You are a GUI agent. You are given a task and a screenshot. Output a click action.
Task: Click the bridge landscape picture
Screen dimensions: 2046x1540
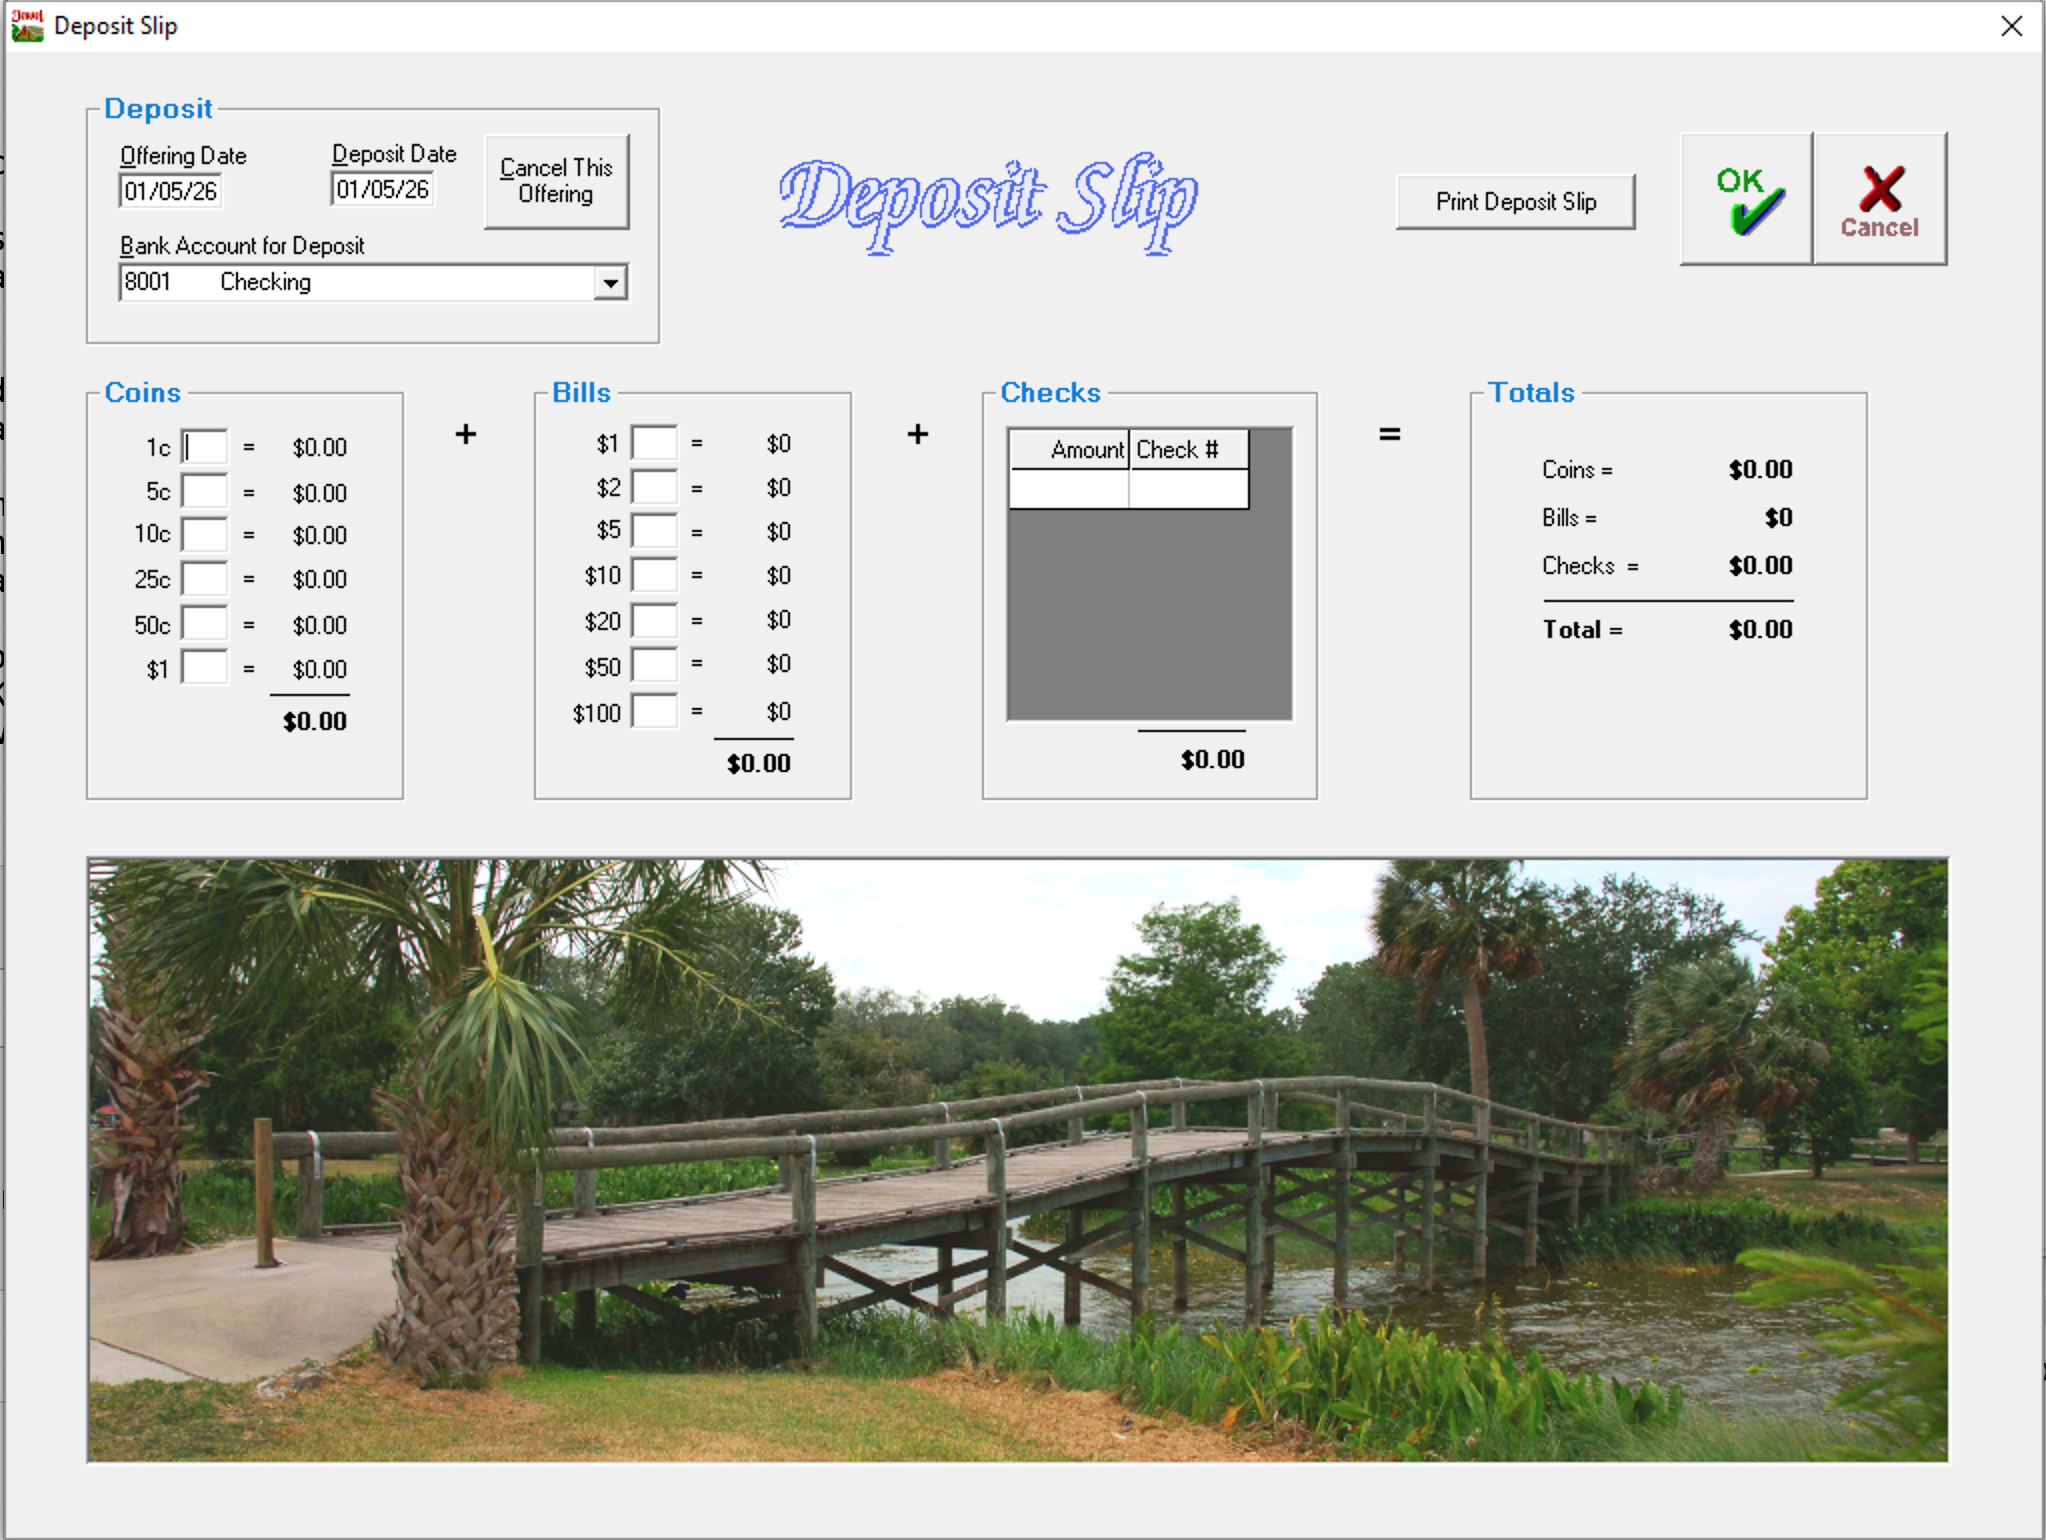pos(1017,1160)
